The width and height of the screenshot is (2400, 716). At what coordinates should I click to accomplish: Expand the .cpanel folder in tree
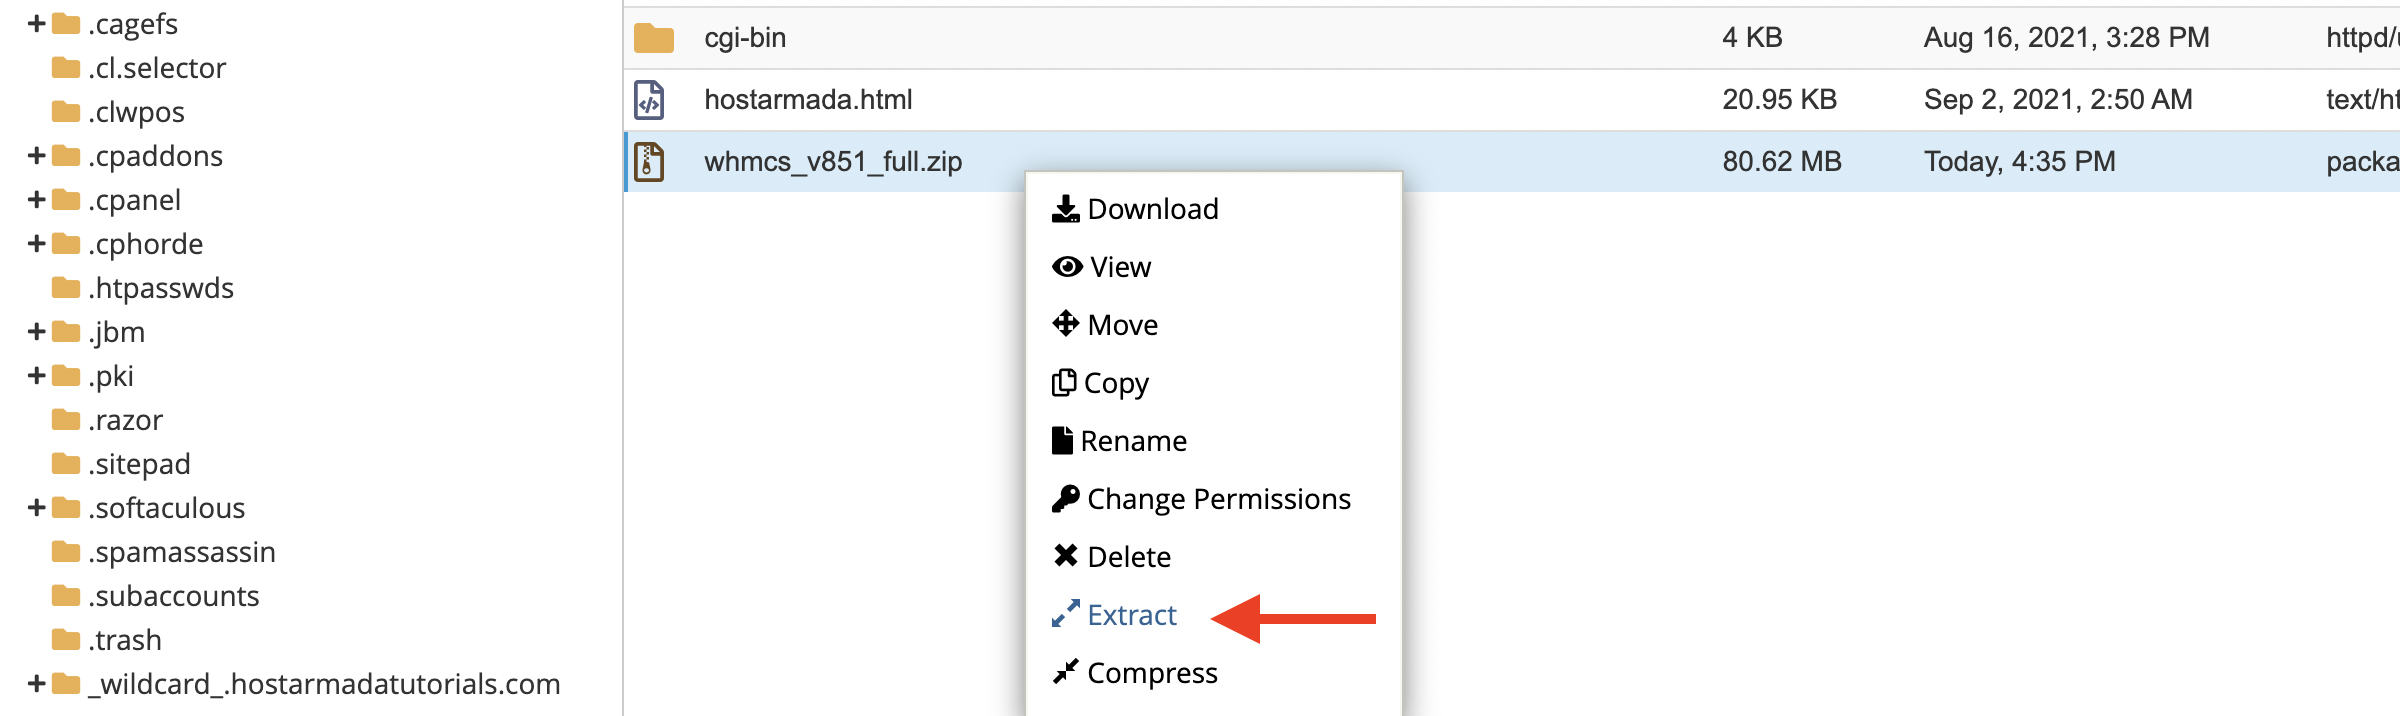[x=36, y=200]
